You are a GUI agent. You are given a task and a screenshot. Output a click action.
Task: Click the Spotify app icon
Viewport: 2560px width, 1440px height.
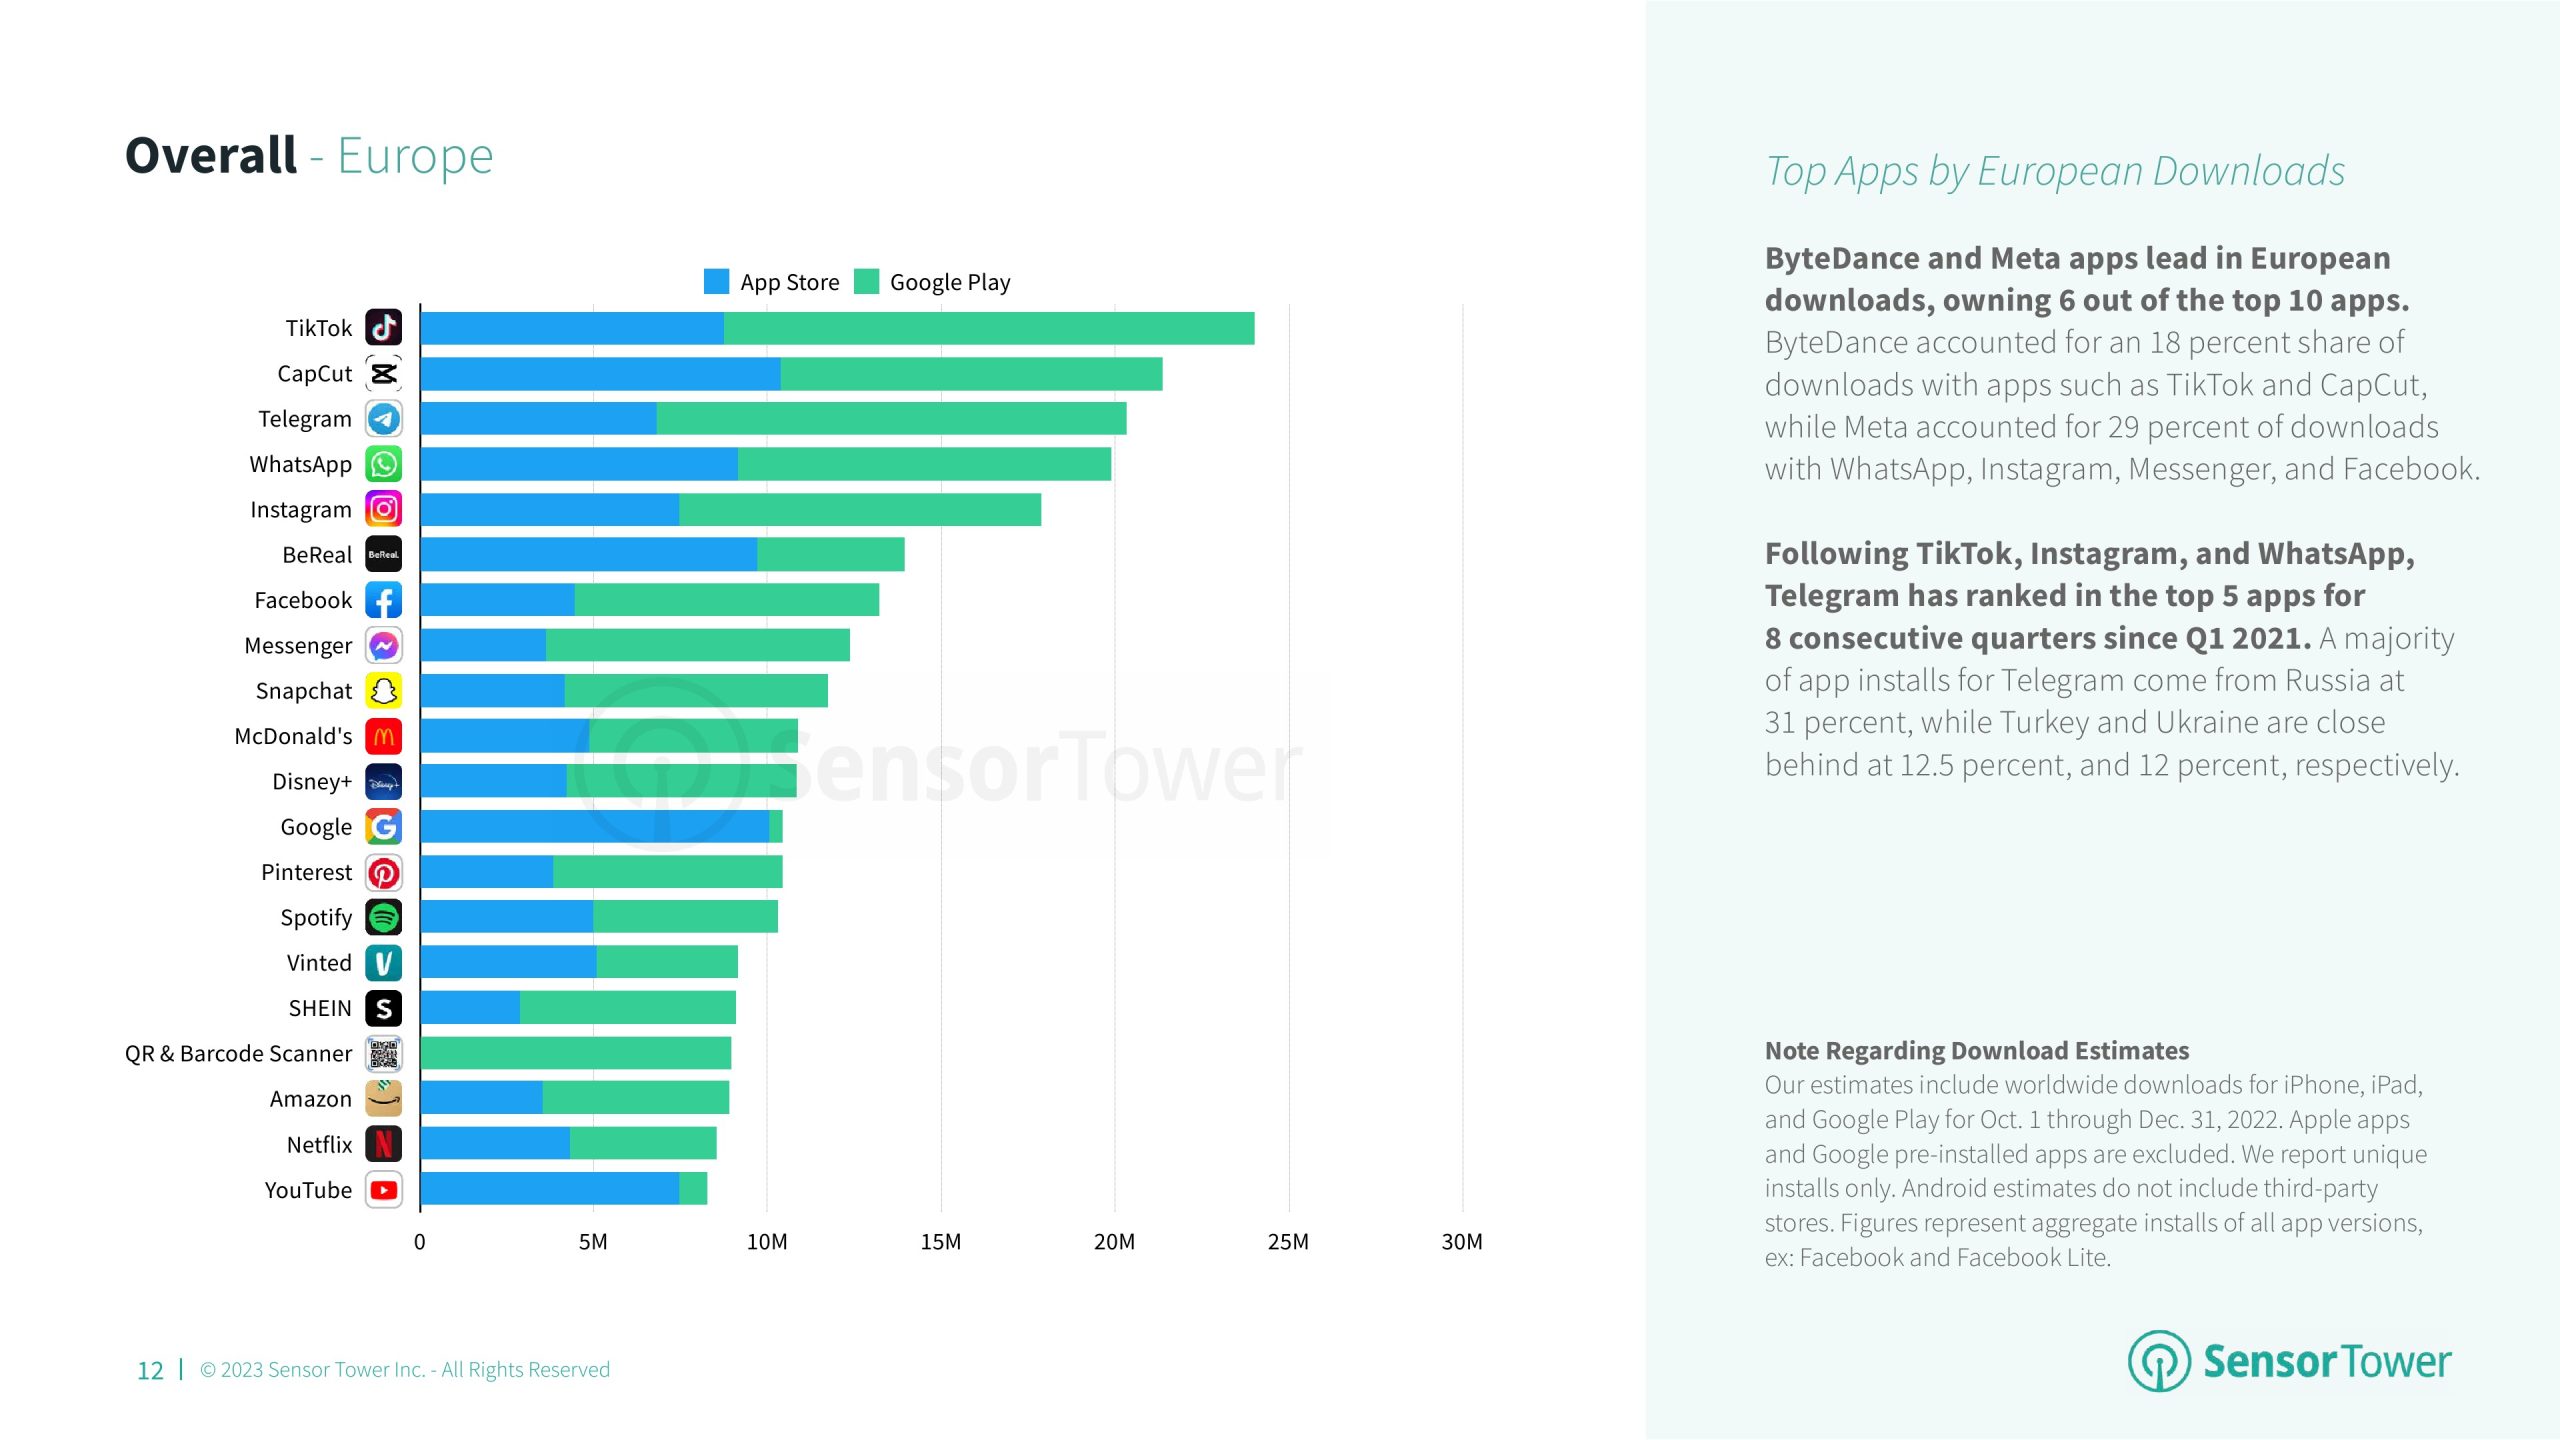click(x=383, y=918)
